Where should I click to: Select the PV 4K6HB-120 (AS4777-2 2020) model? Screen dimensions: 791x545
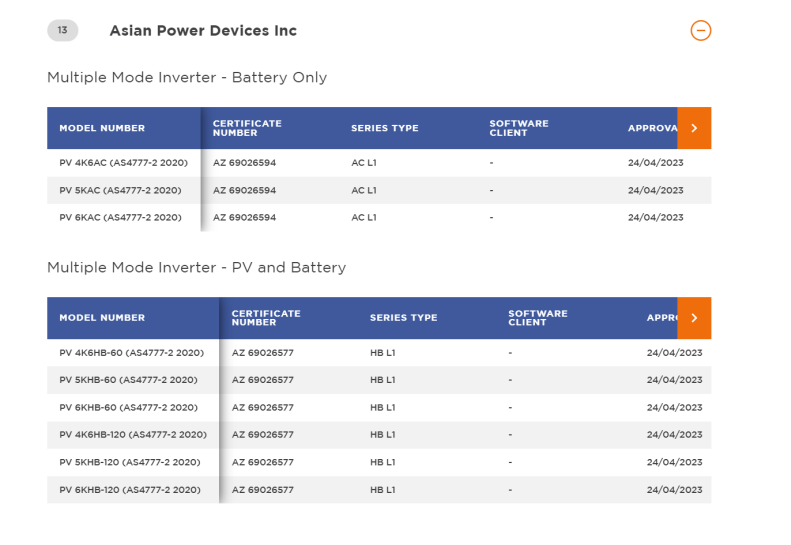click(x=133, y=435)
